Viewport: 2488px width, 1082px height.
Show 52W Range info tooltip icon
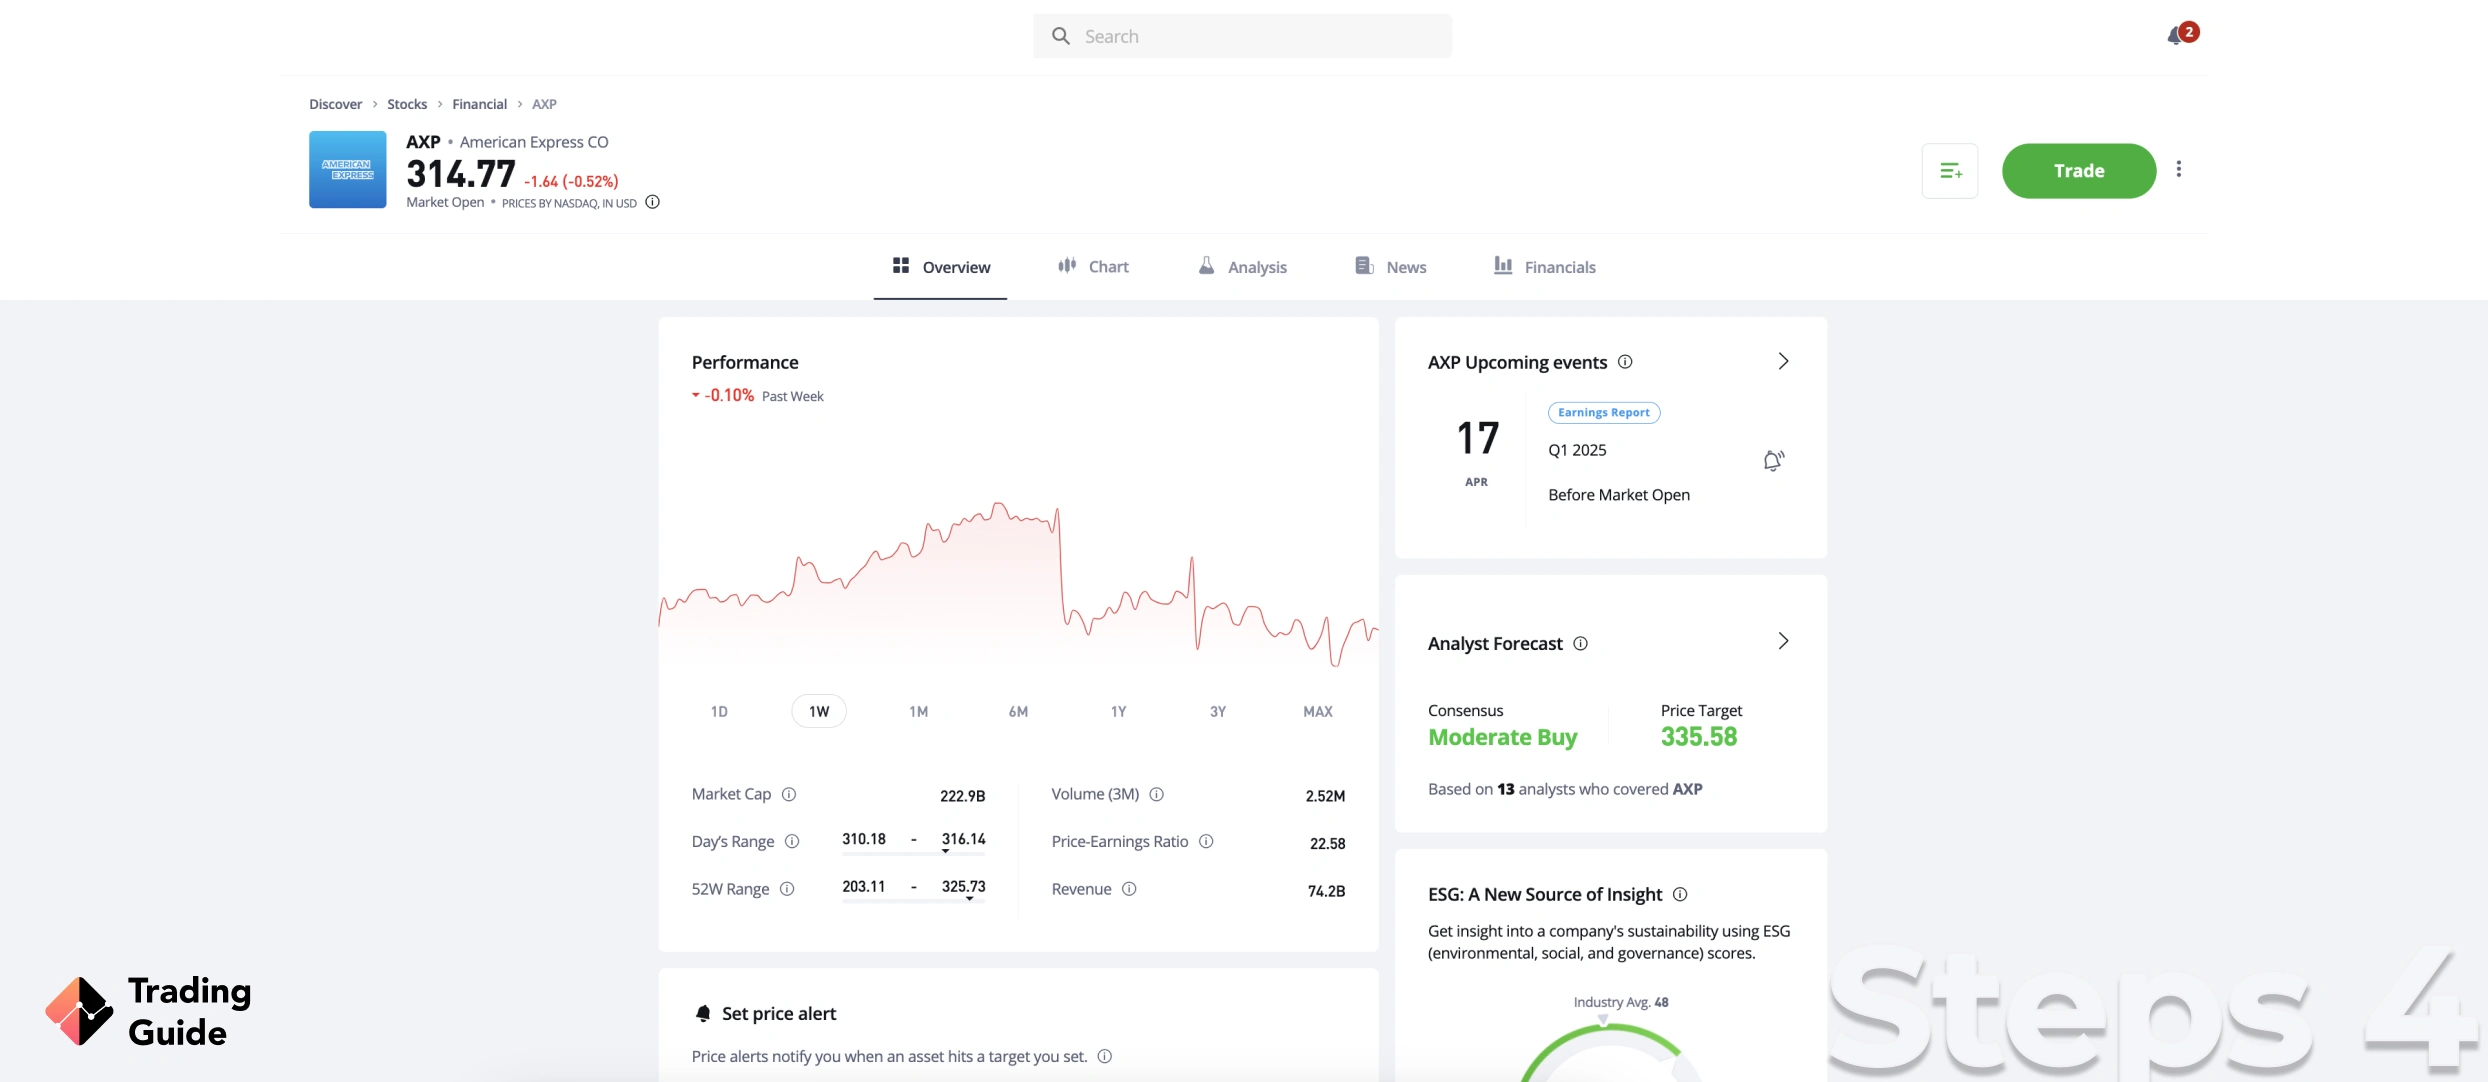point(787,889)
